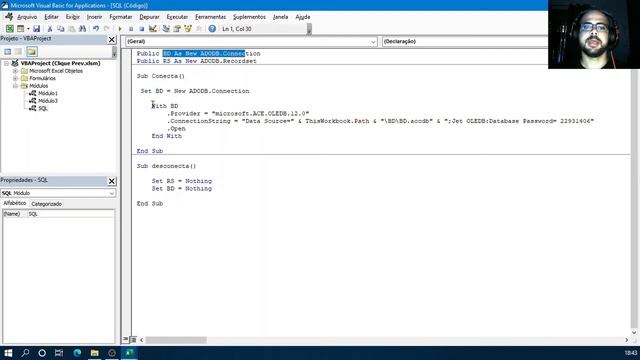The image size is (640, 360).
Task: Expand the Formulários folder
Action: coord(15,78)
